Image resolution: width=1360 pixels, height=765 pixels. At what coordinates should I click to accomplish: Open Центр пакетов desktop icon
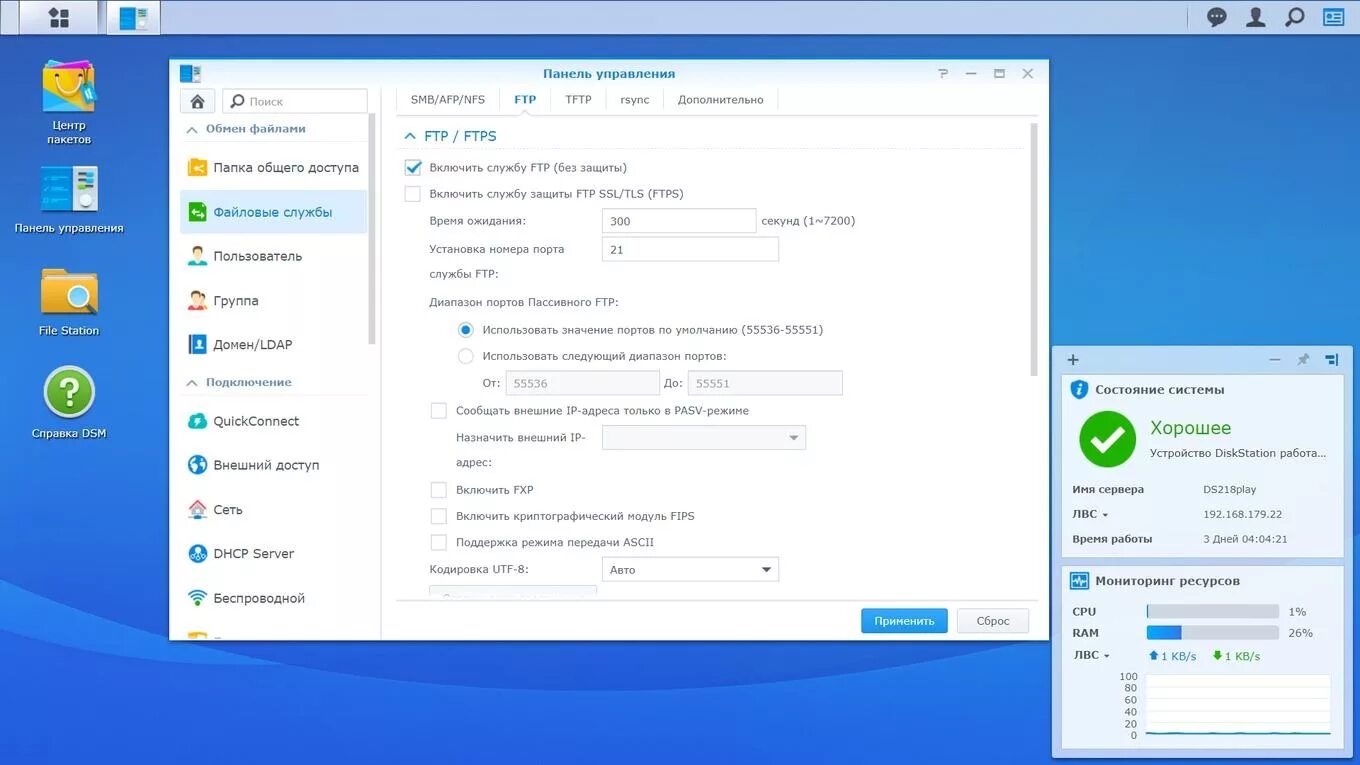click(x=68, y=102)
